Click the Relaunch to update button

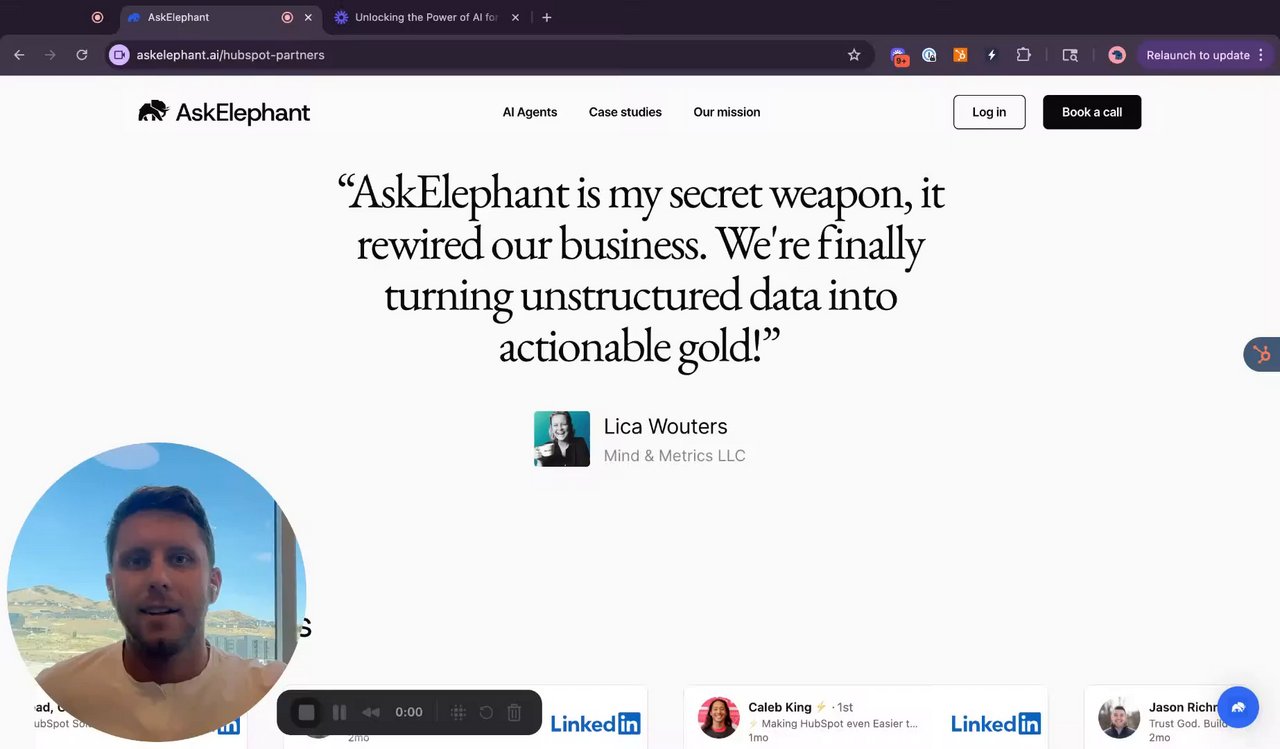pyautogui.click(x=1198, y=55)
